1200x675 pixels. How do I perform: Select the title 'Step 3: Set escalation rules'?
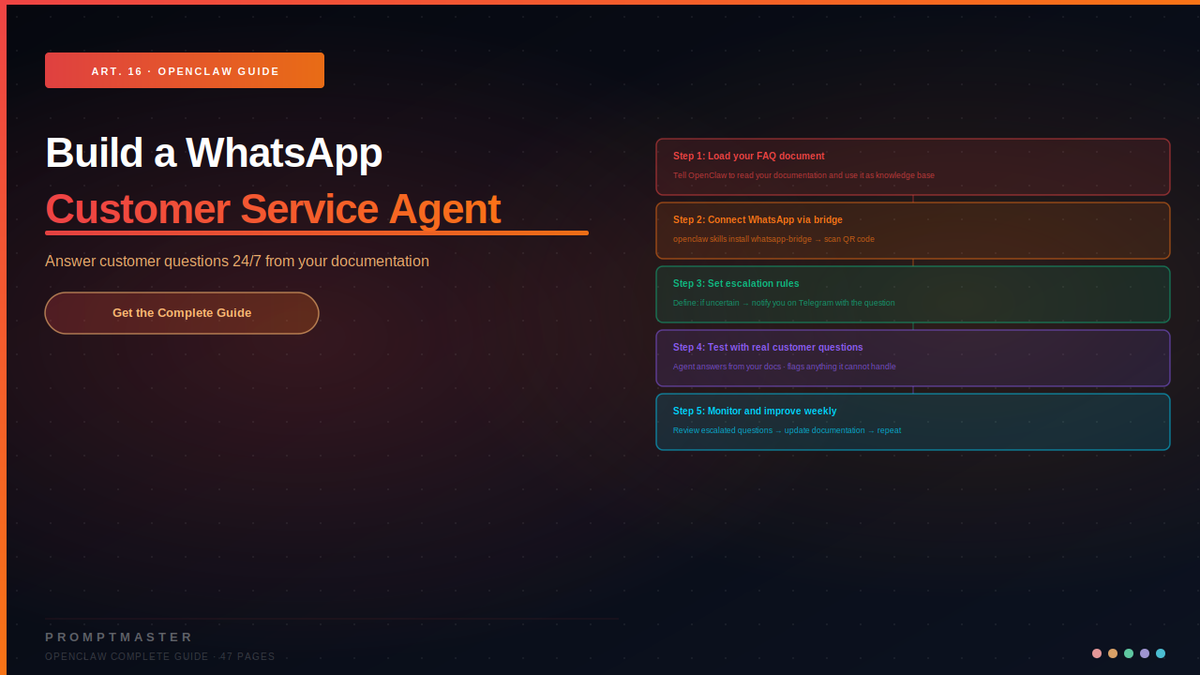(736, 284)
